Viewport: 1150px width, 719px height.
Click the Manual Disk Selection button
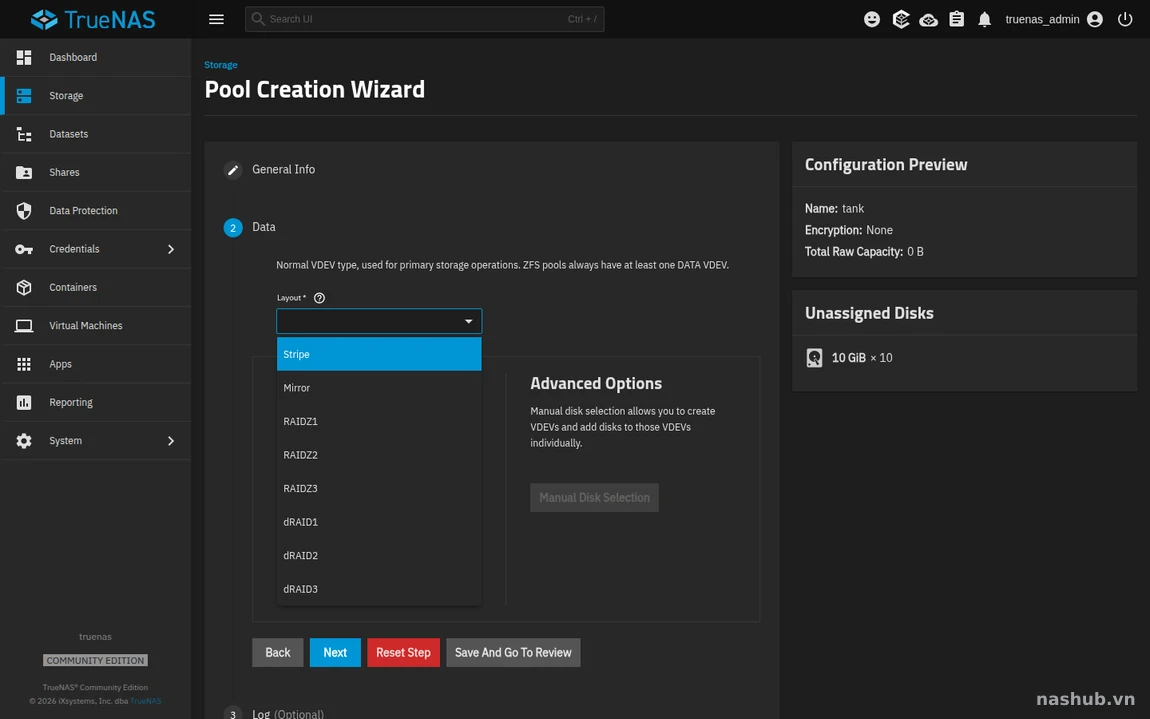pyautogui.click(x=595, y=497)
